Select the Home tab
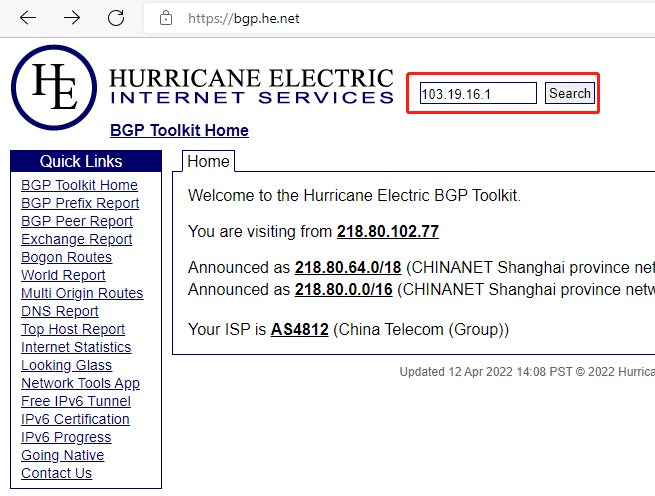Viewport: 655px width, 496px height. tap(208, 161)
